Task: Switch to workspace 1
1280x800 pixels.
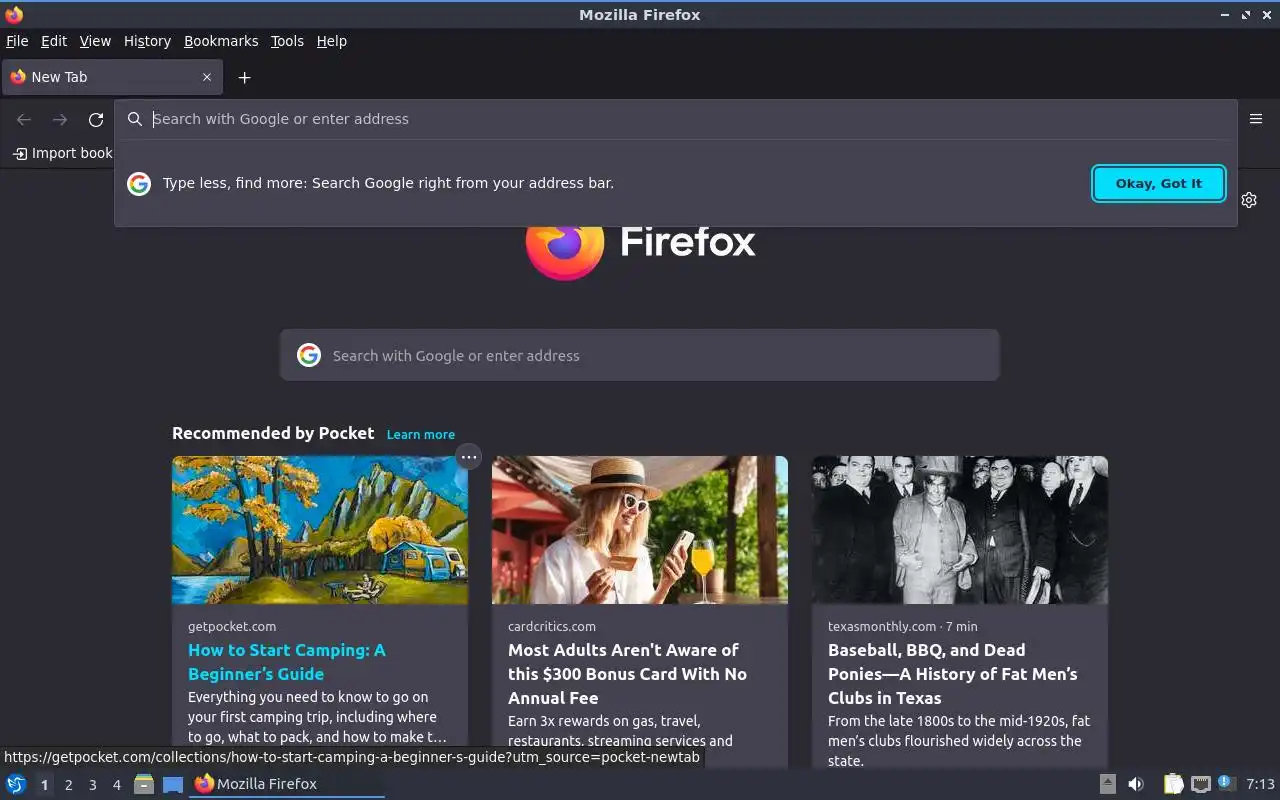Action: coord(44,785)
